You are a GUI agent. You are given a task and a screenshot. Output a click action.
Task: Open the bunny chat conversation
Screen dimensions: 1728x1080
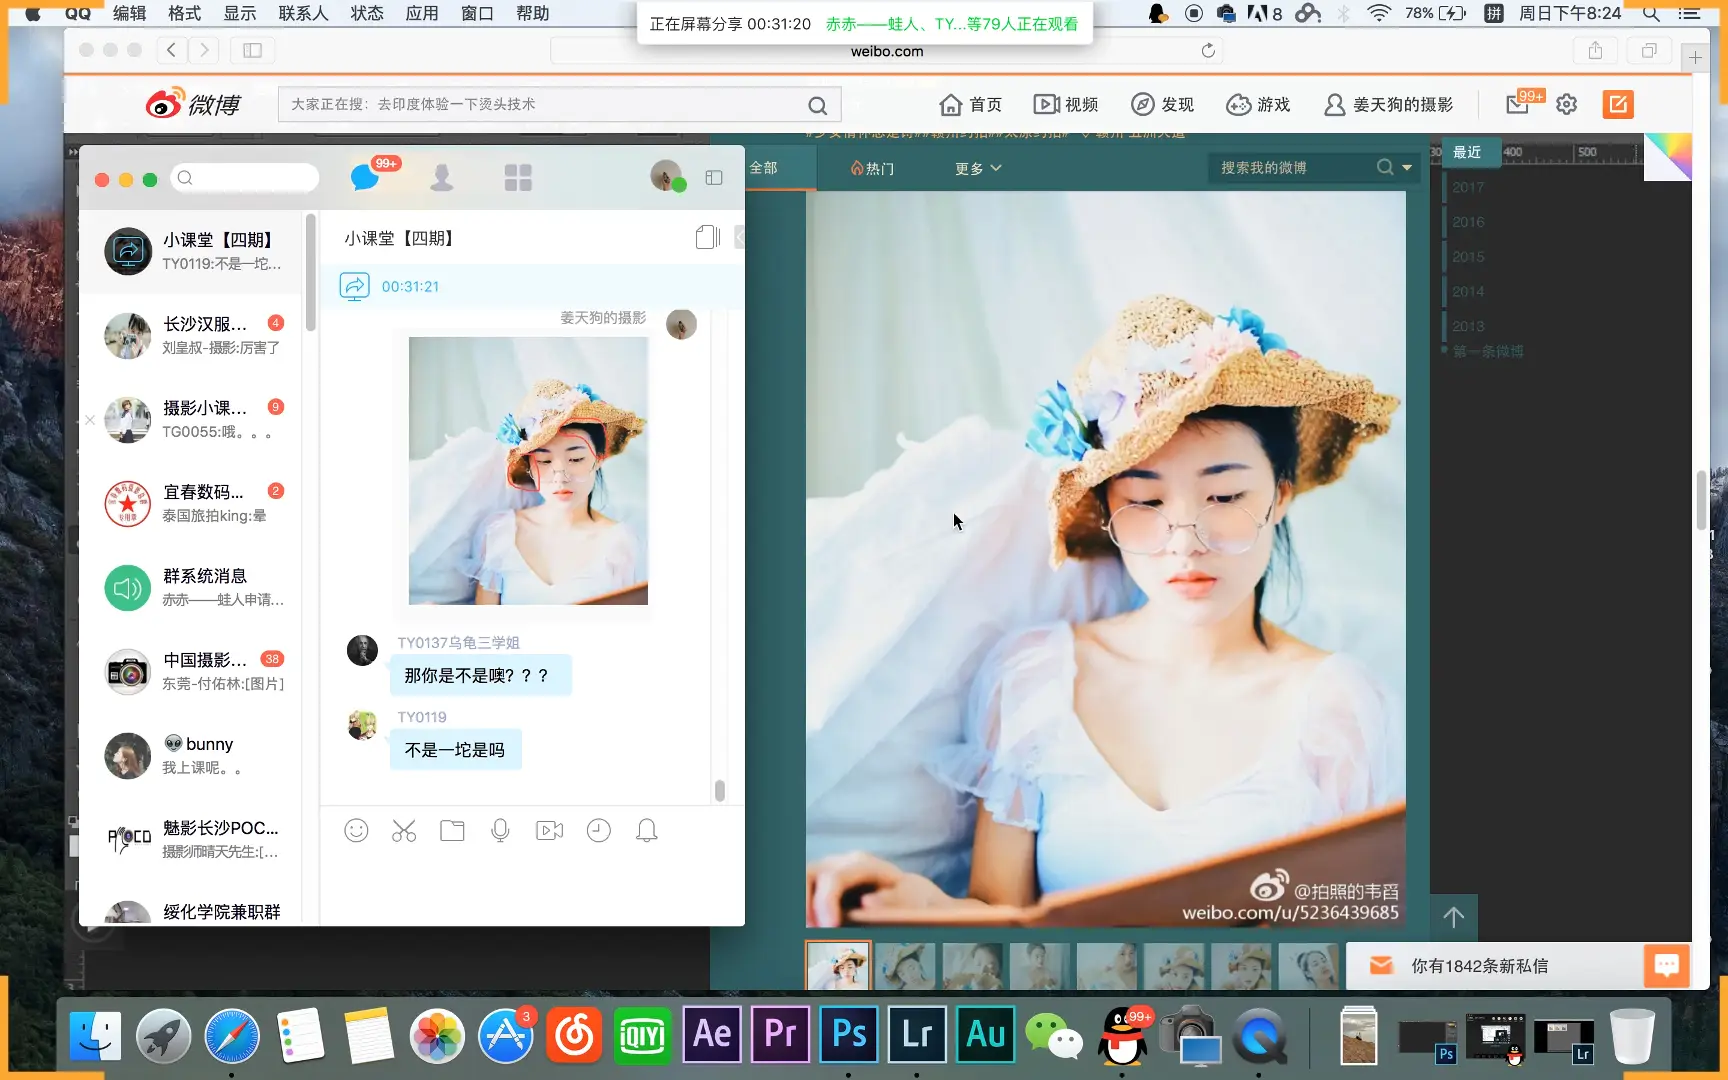192,755
